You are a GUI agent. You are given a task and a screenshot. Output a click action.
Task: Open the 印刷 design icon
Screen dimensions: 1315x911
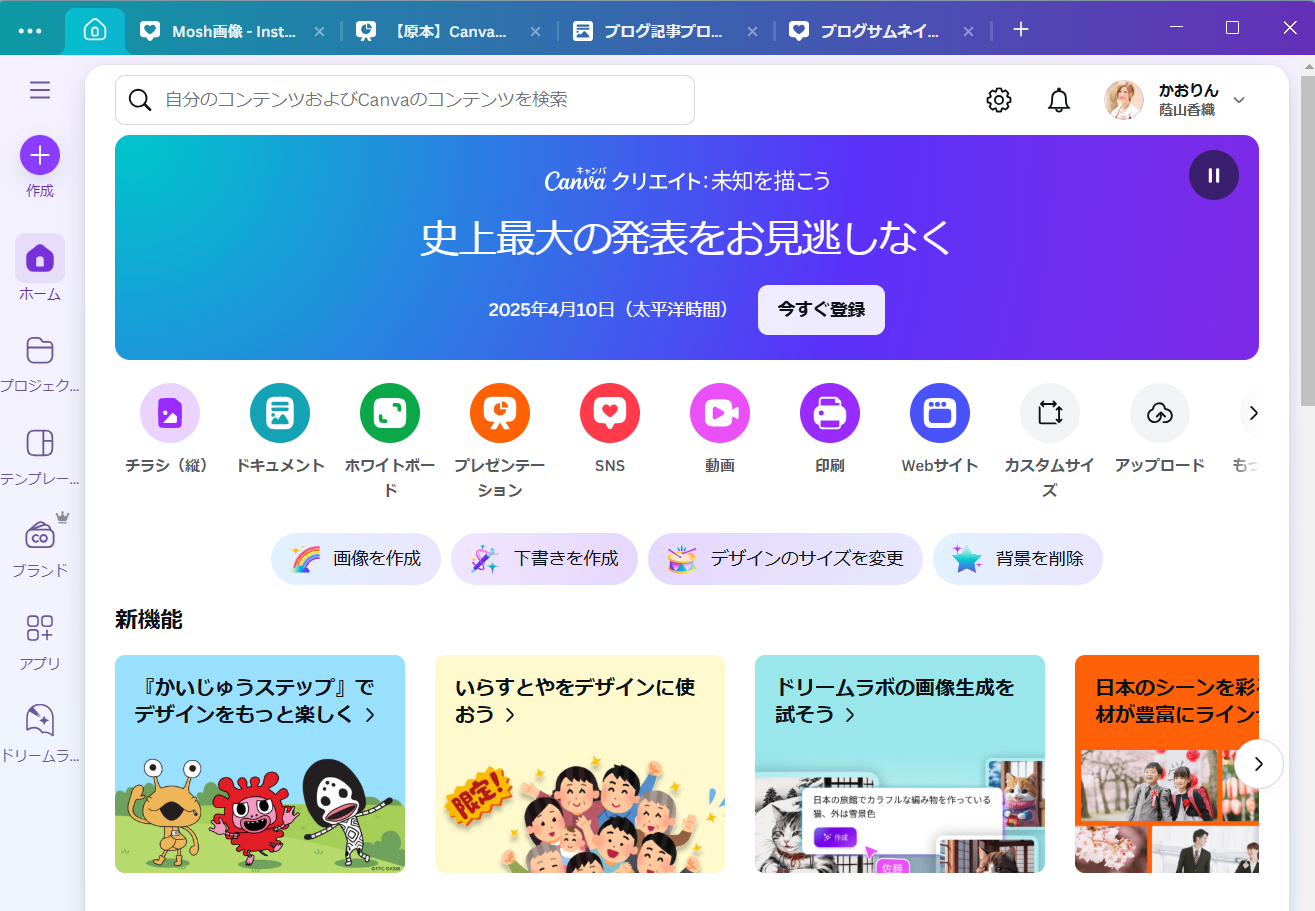click(829, 412)
